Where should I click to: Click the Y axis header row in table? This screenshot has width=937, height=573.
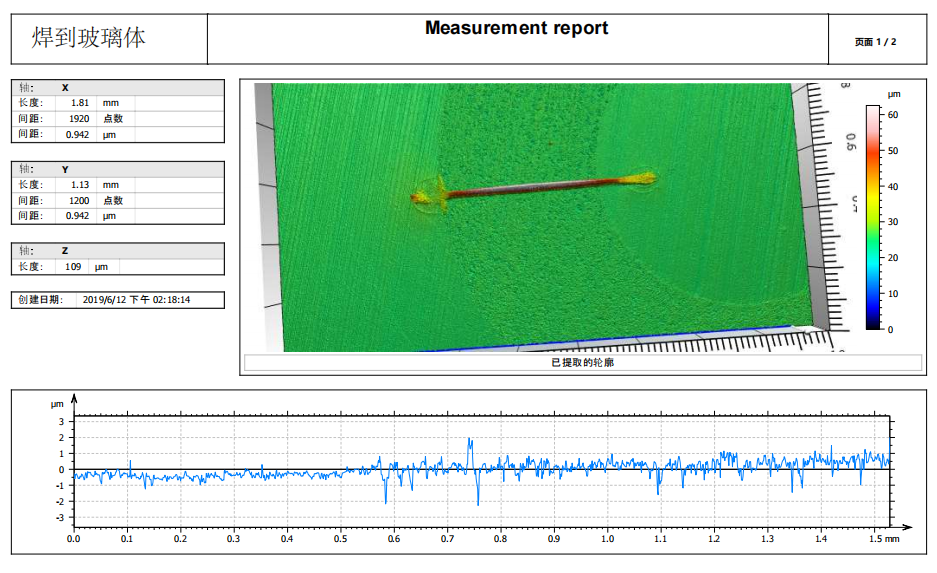click(x=118, y=169)
